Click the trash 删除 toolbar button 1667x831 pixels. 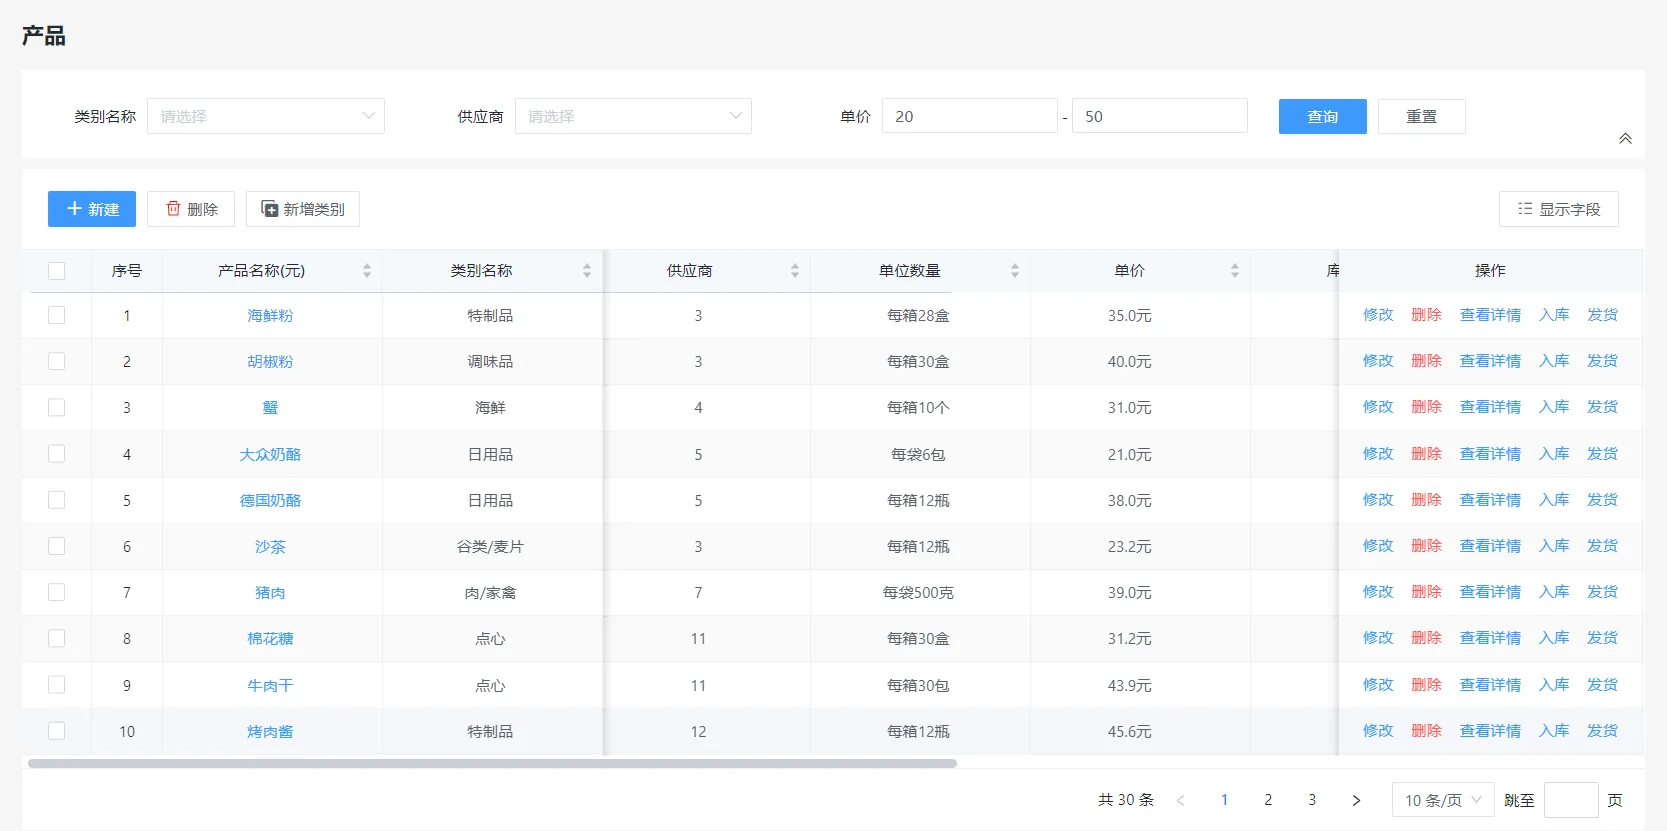pos(191,209)
